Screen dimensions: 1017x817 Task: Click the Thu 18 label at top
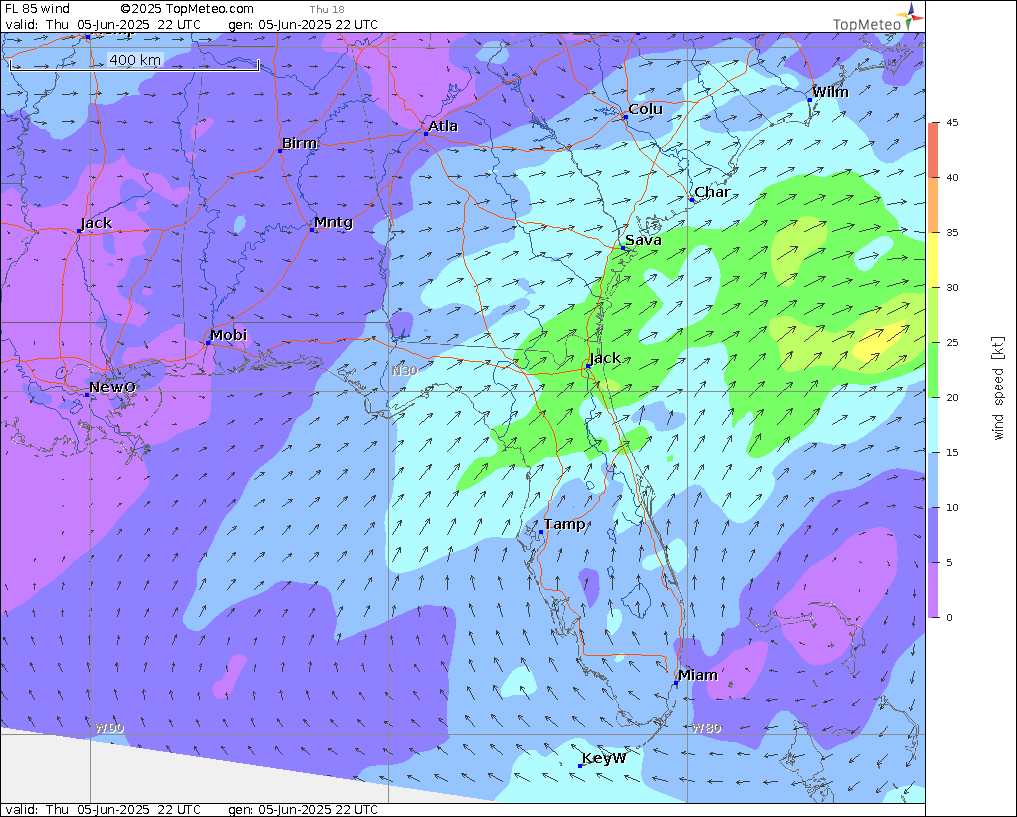(327, 10)
